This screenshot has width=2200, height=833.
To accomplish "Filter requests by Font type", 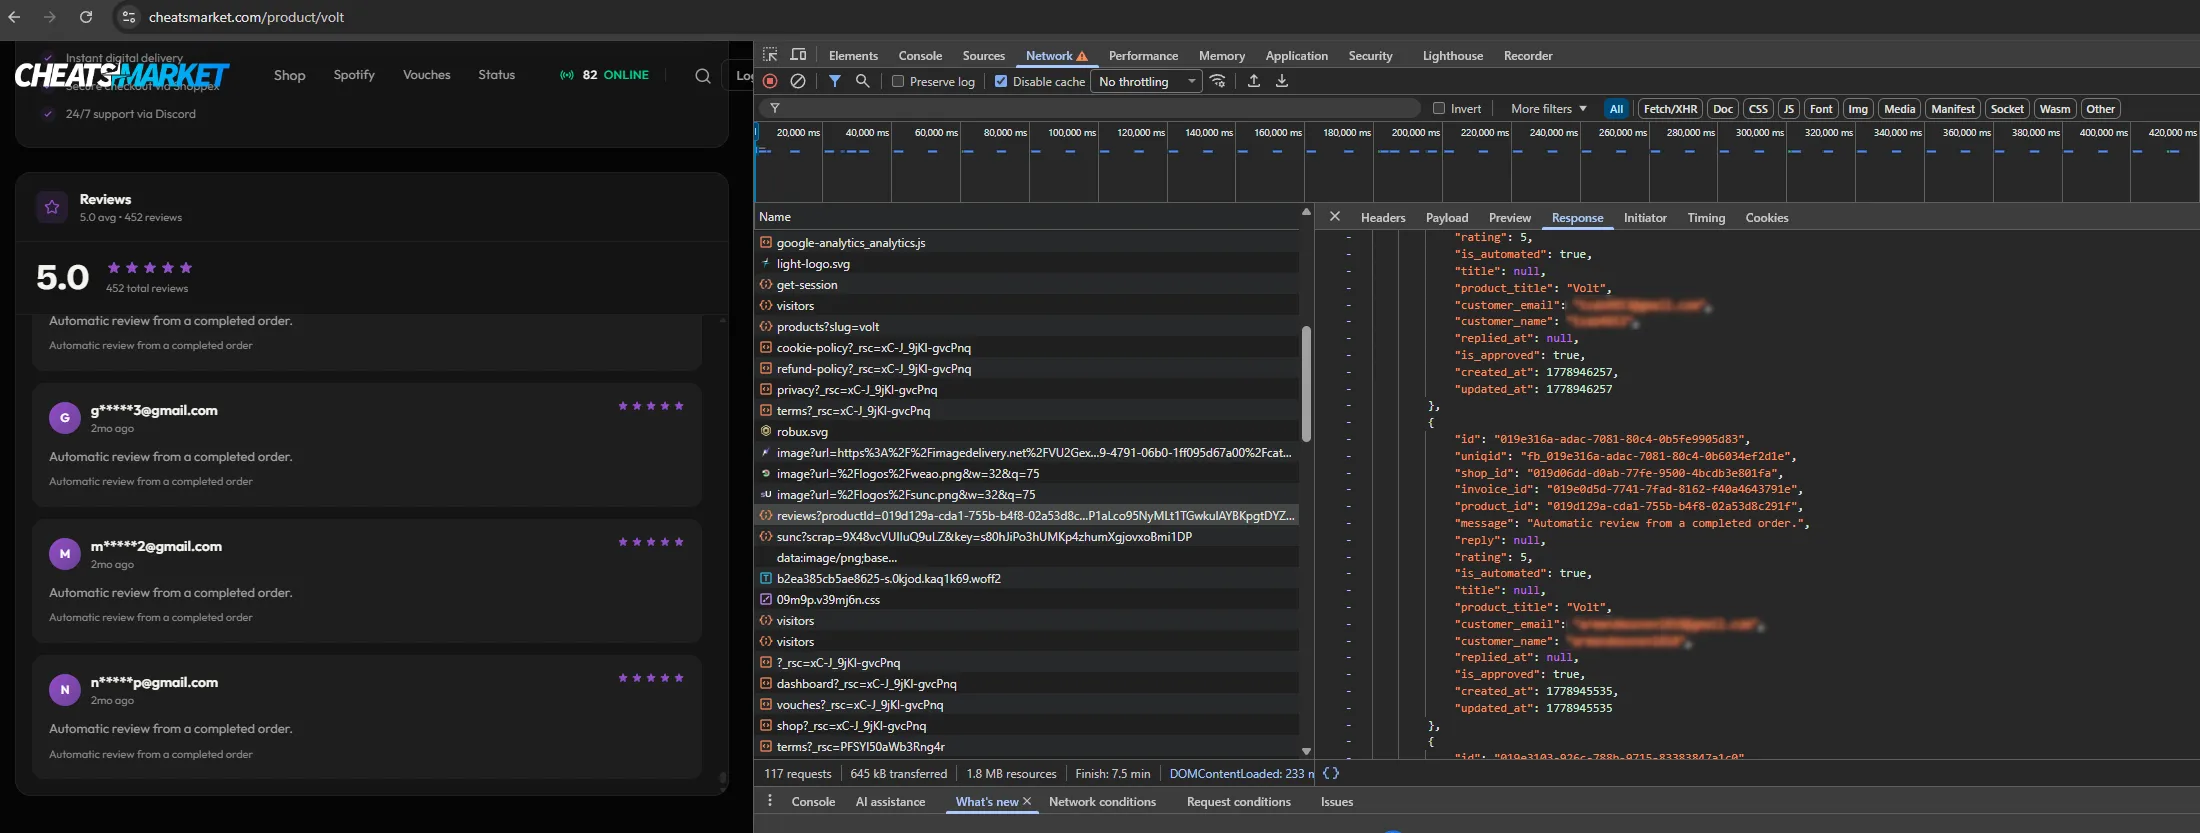I will [1821, 109].
